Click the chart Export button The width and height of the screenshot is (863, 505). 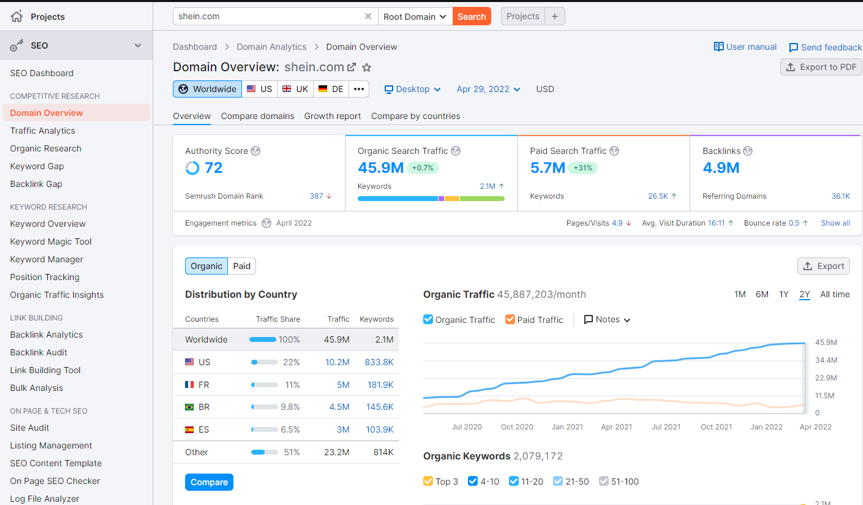(x=823, y=266)
